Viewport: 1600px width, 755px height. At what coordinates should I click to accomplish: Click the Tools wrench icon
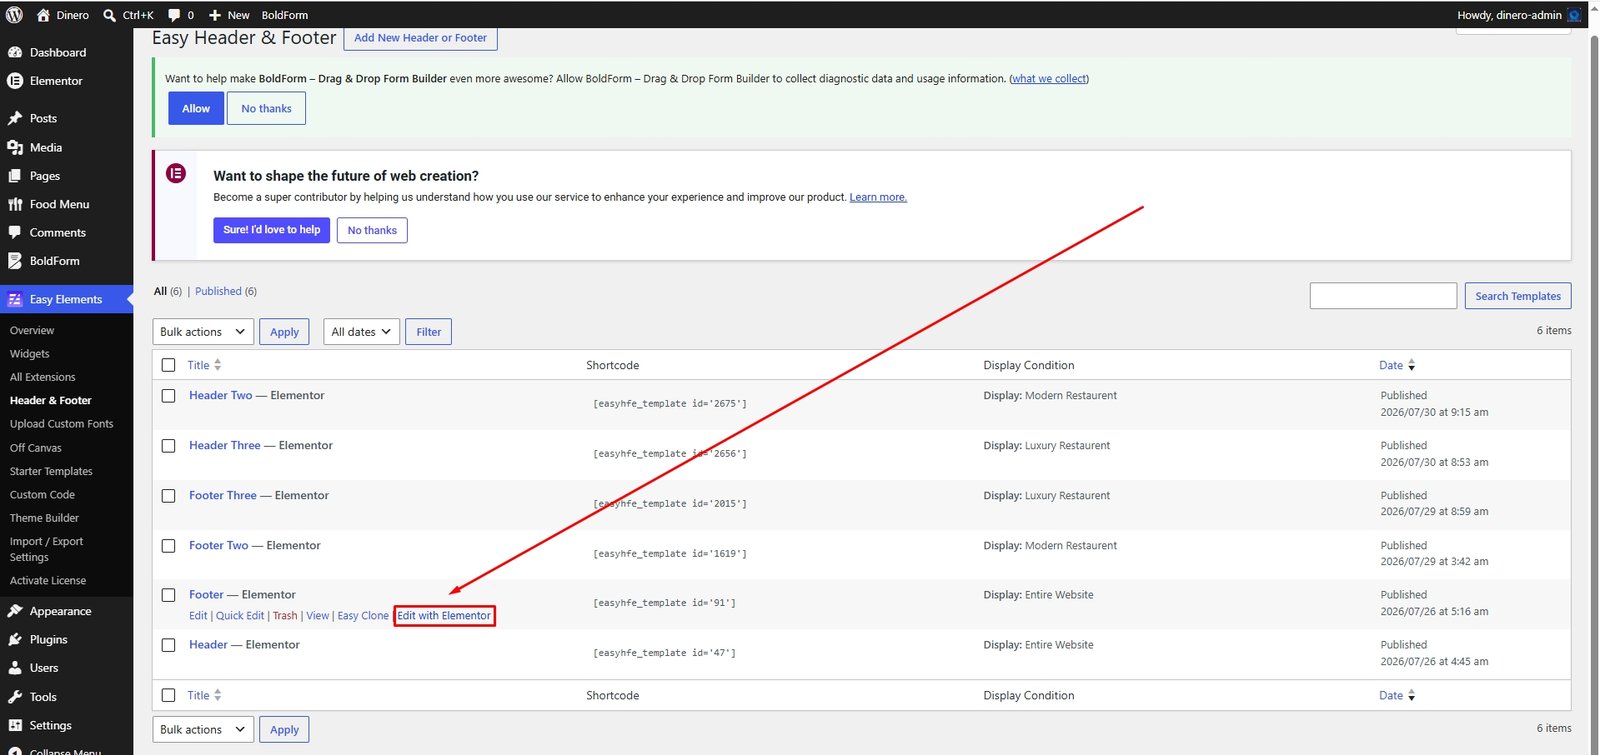tap(15, 697)
